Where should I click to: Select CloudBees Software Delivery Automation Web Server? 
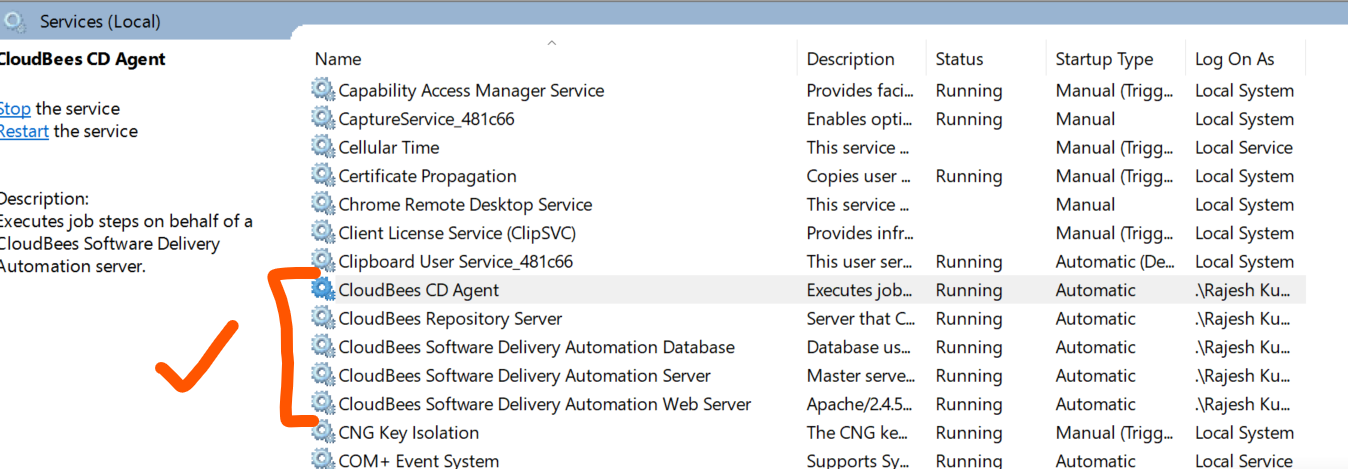pyautogui.click(x=806, y=404)
